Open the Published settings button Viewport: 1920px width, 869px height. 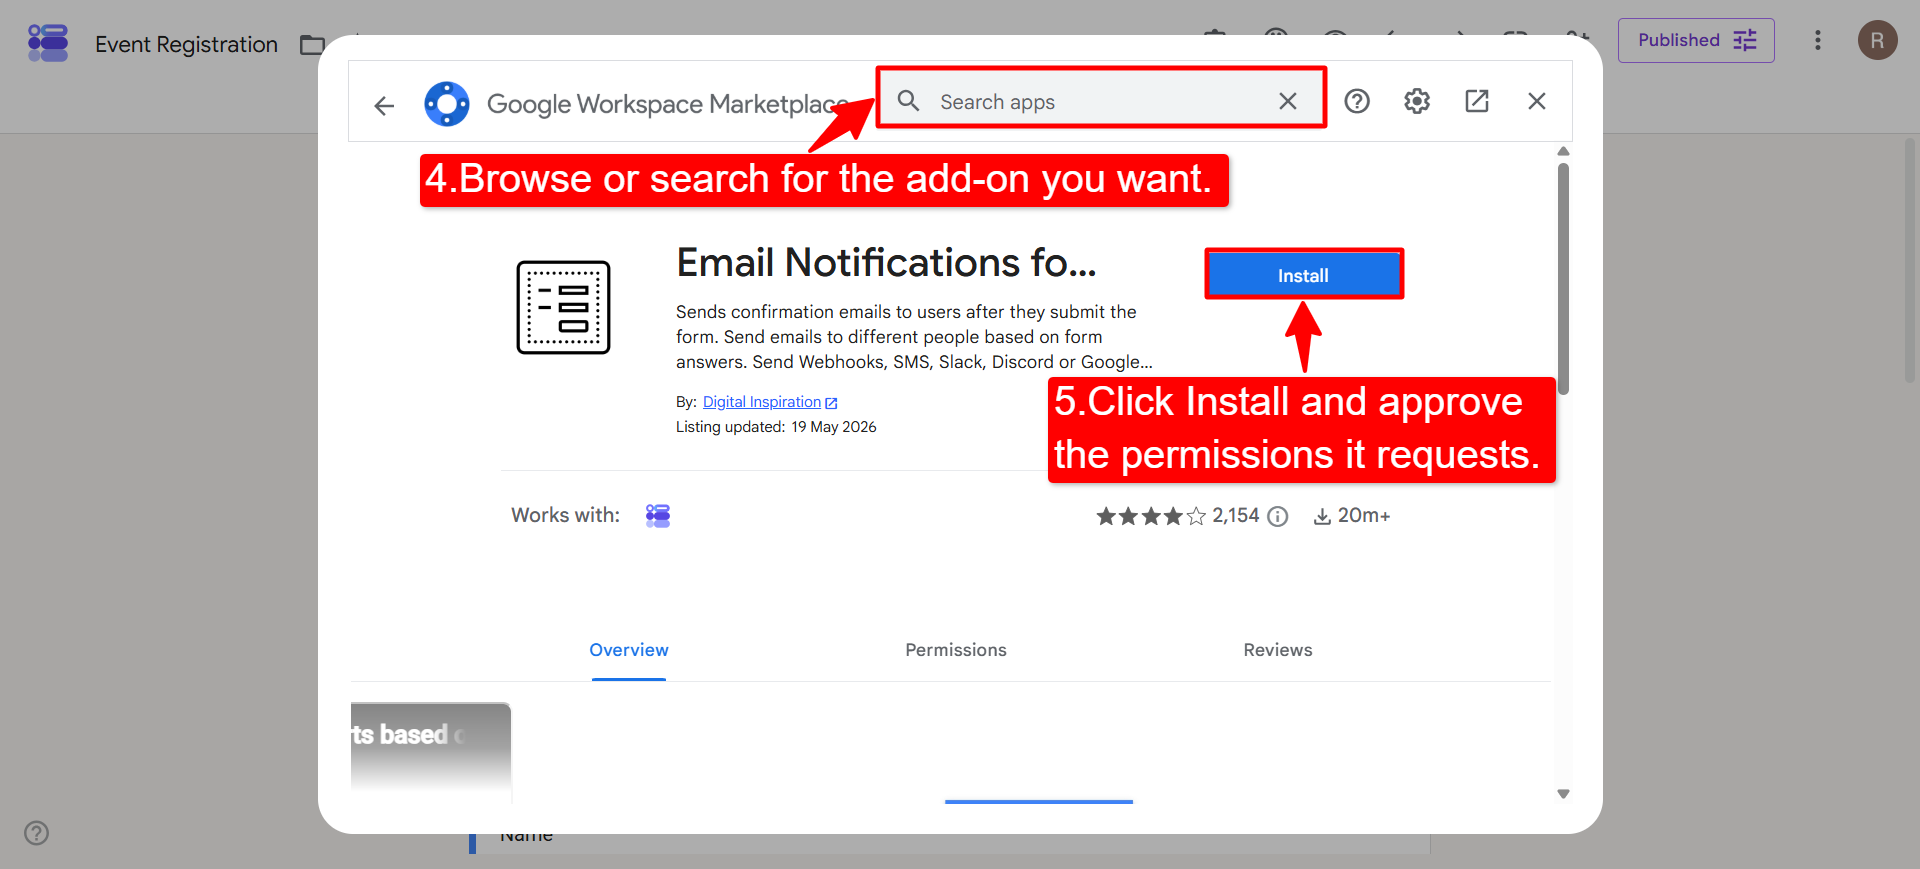pyautogui.click(x=1696, y=40)
